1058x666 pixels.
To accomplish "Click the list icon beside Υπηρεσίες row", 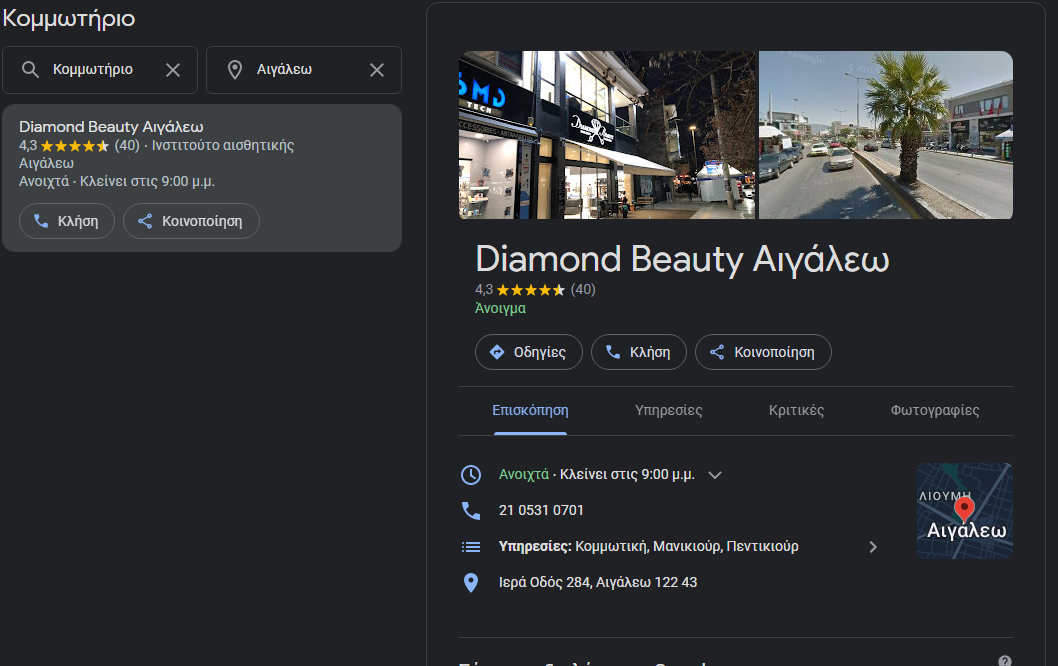I will (x=471, y=547).
